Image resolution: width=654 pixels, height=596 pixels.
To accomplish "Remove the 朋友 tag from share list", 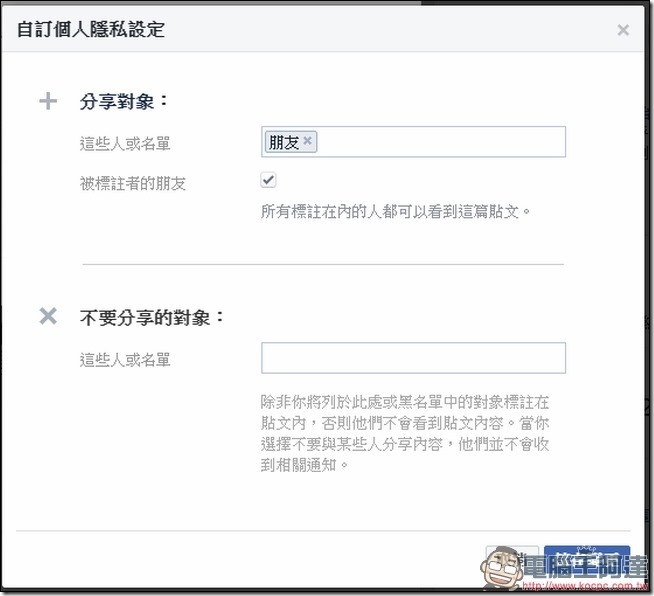I will [x=307, y=141].
